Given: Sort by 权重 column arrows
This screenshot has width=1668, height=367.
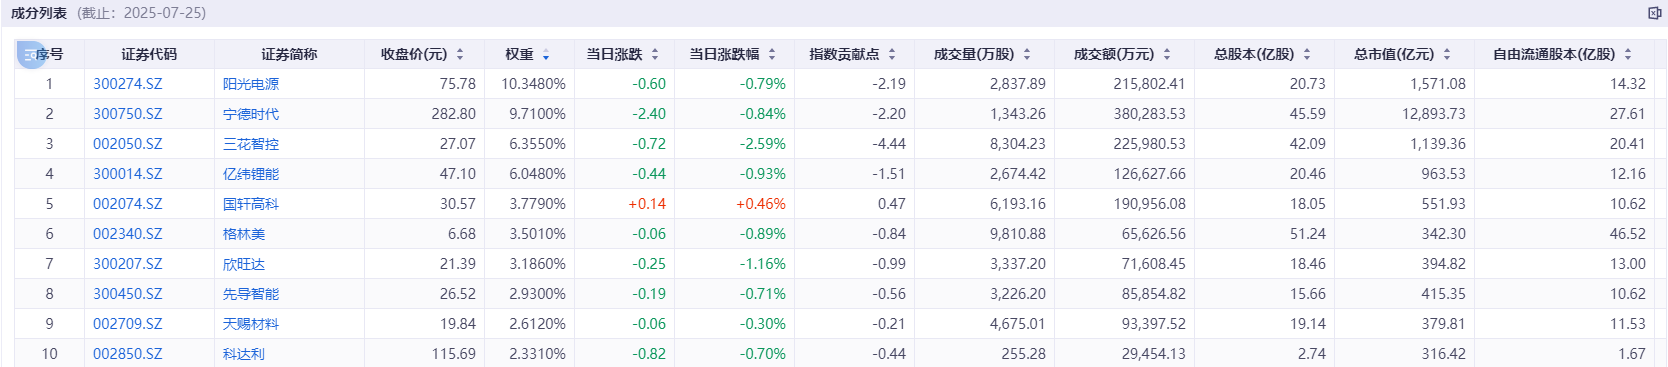Looking at the screenshot, I should [x=546, y=54].
